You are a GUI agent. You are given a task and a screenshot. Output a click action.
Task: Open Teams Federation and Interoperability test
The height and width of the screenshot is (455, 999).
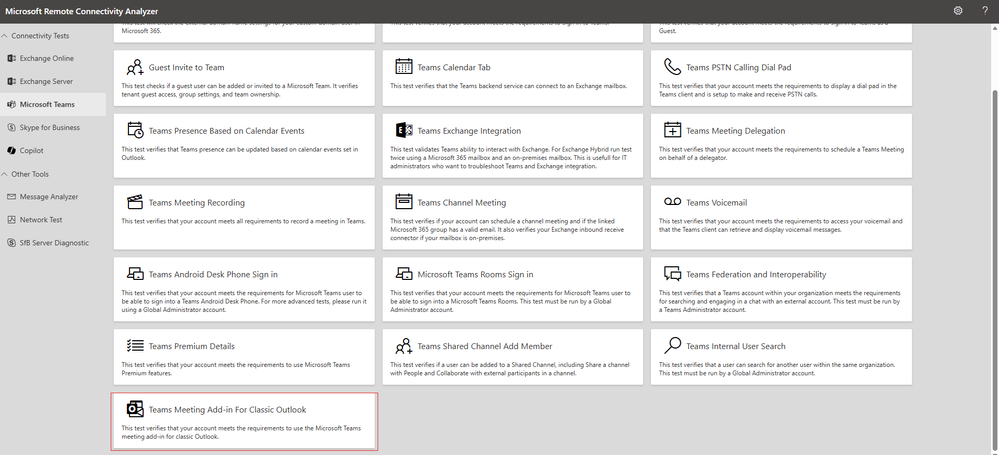click(x=781, y=289)
